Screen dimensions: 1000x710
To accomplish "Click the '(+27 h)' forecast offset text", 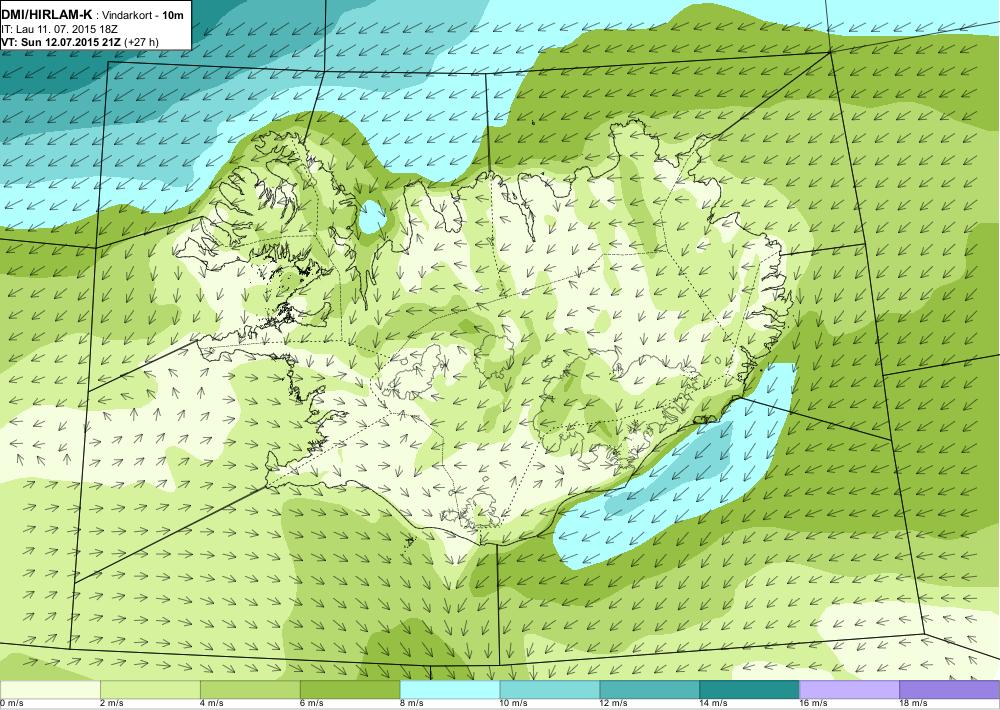I will coord(143,42).
